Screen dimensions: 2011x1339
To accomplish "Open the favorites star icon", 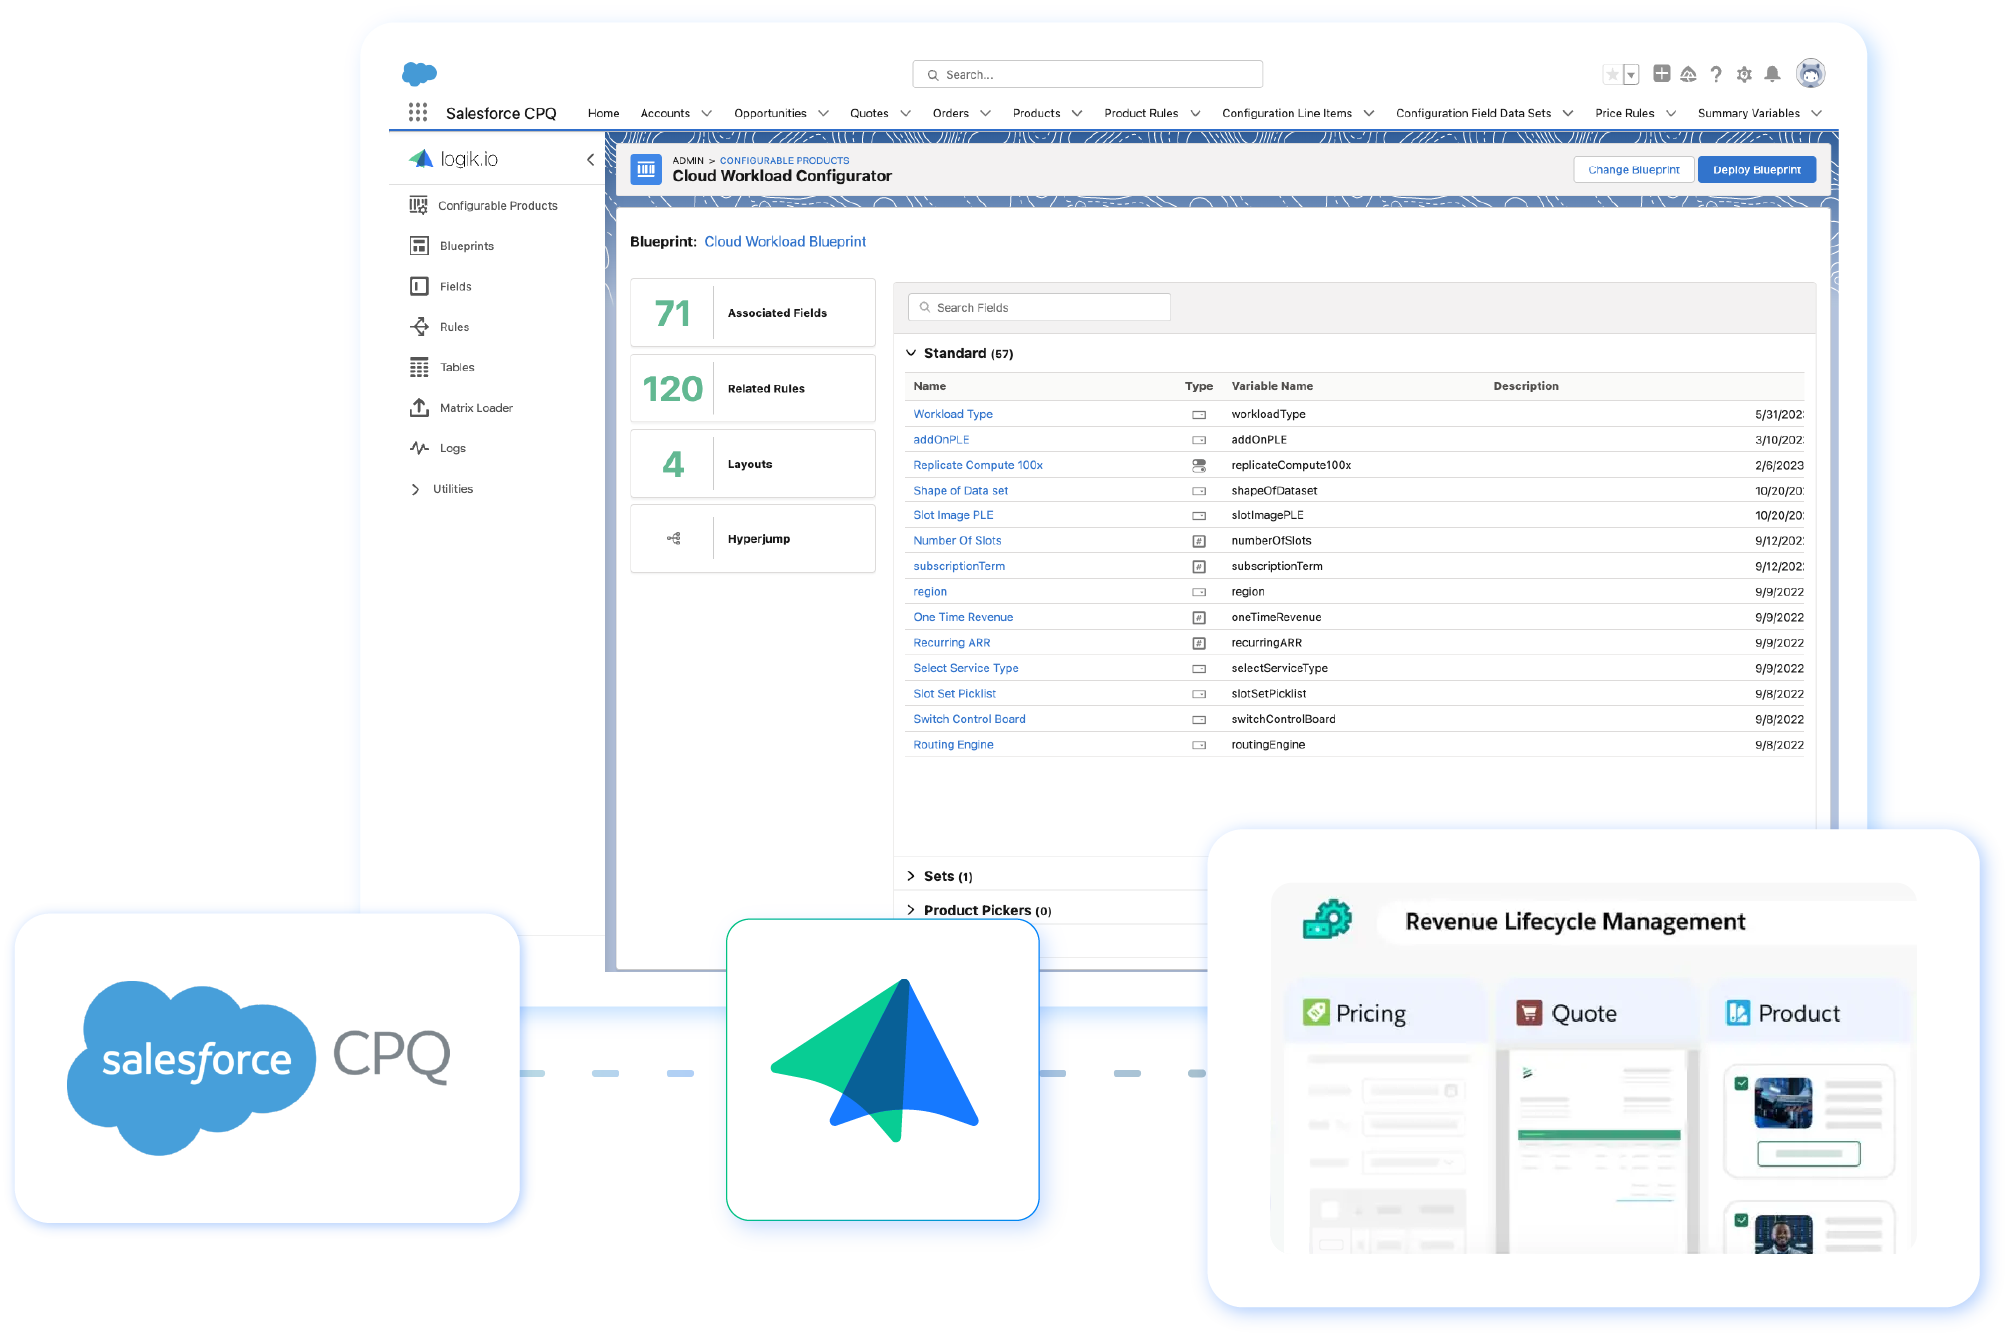I will (1612, 74).
